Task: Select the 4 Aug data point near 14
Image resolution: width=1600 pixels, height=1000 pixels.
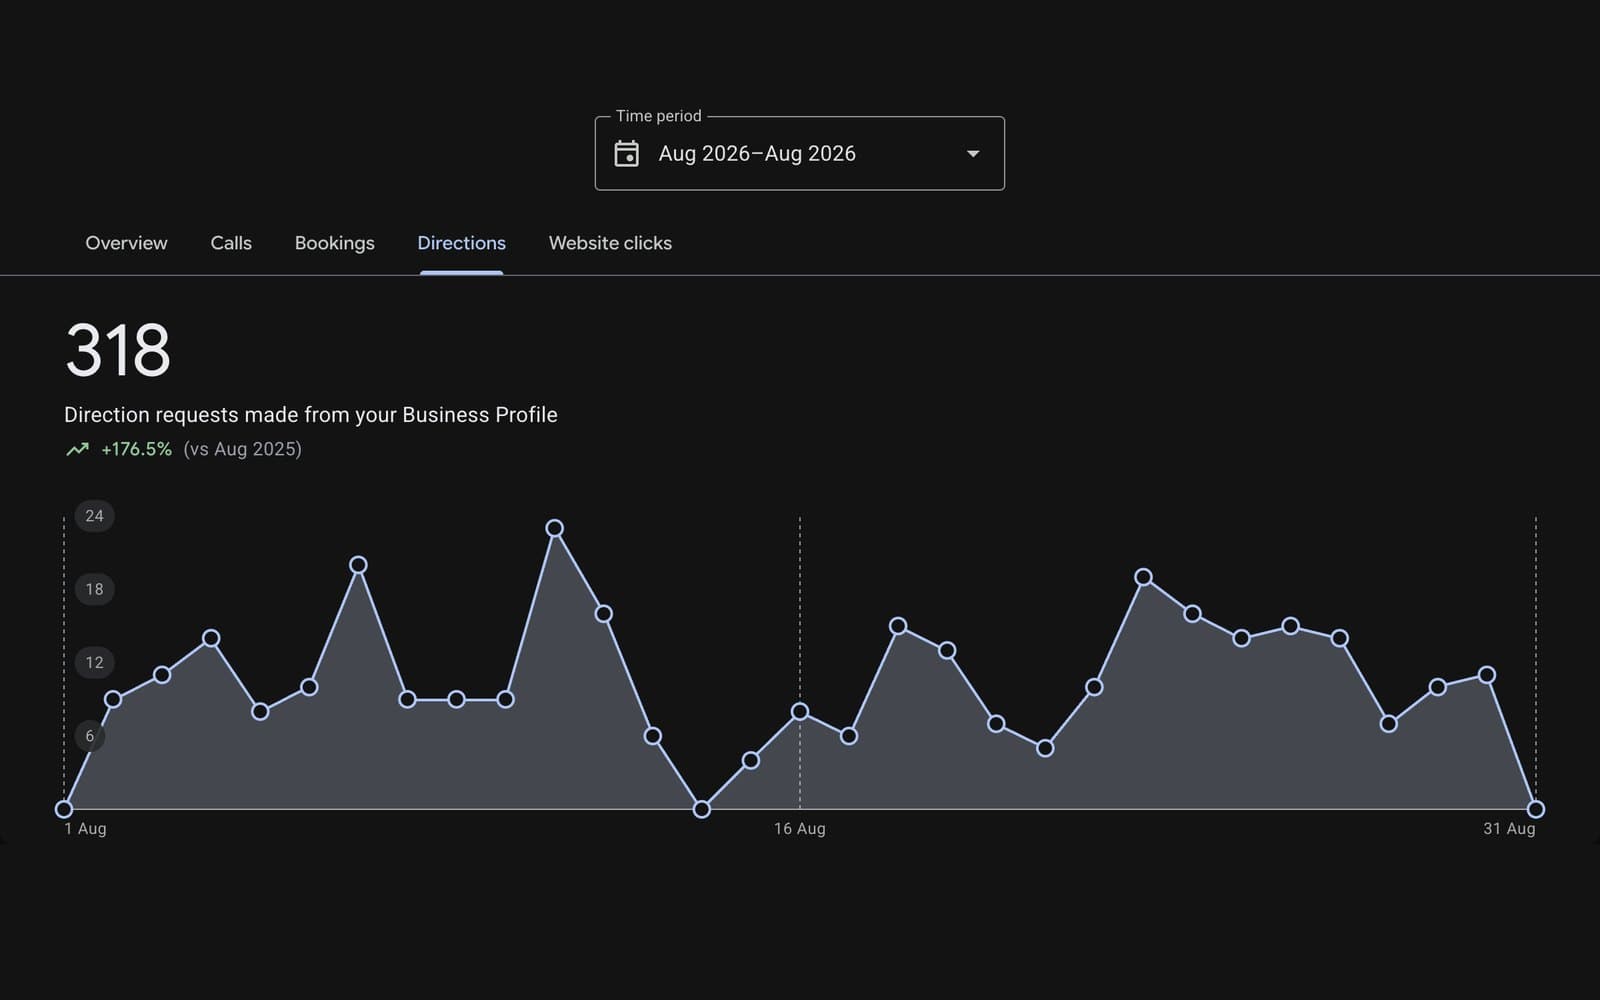Action: 211,638
